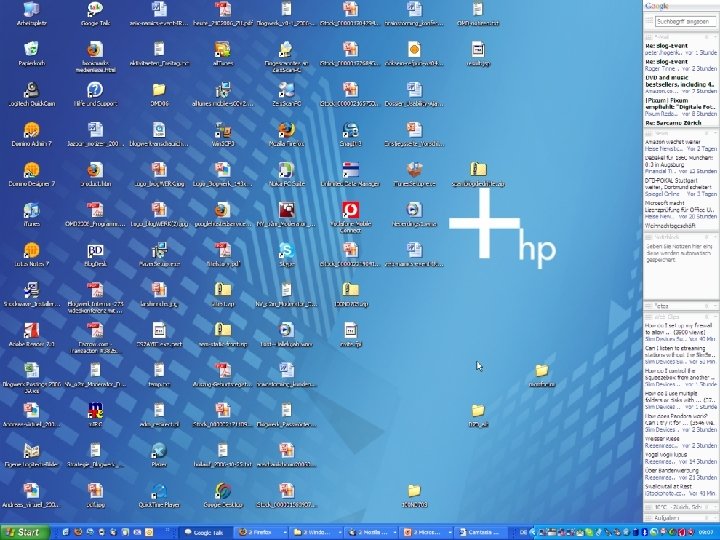Expand the Fotos panel header in the sidebar

click(x=681, y=306)
